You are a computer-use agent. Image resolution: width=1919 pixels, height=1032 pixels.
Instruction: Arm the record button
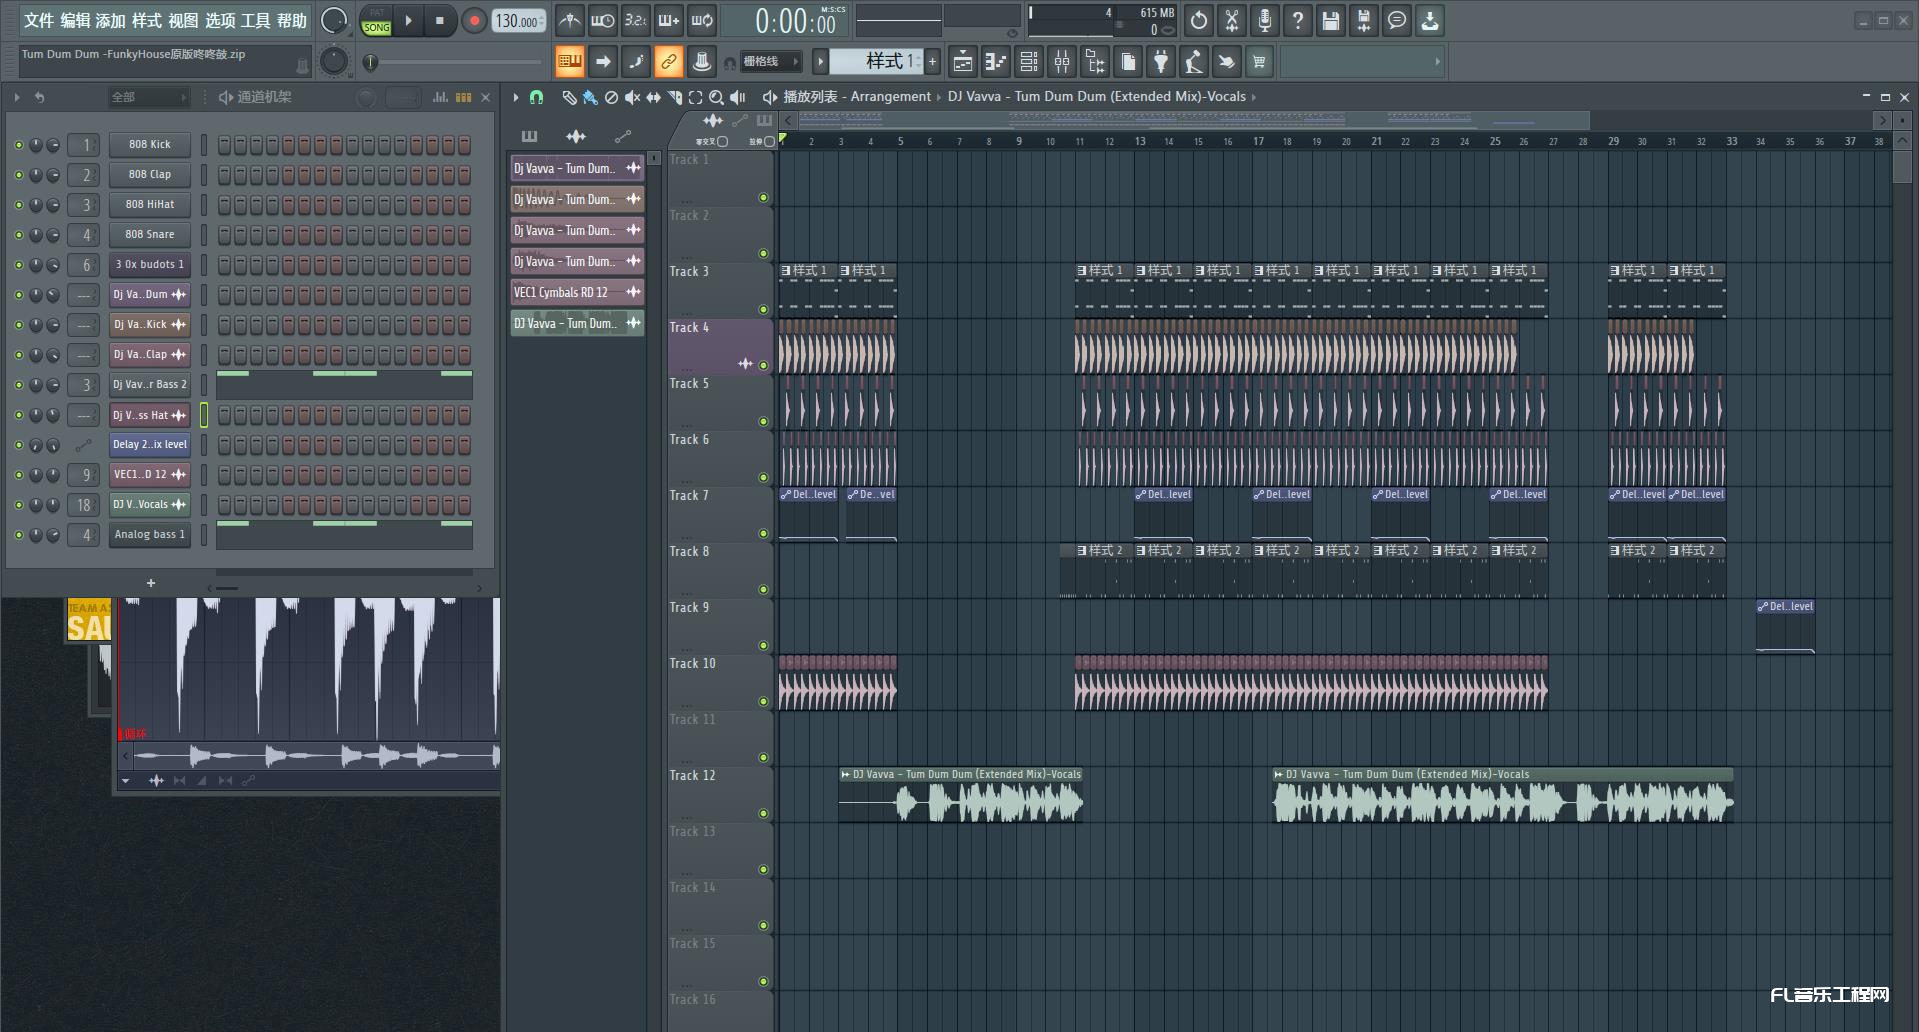(x=474, y=20)
